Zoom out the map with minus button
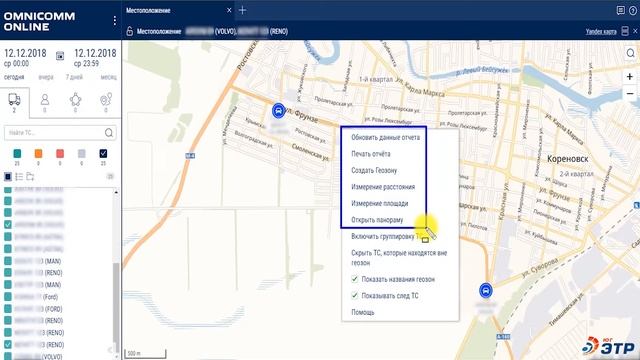 click(630, 93)
